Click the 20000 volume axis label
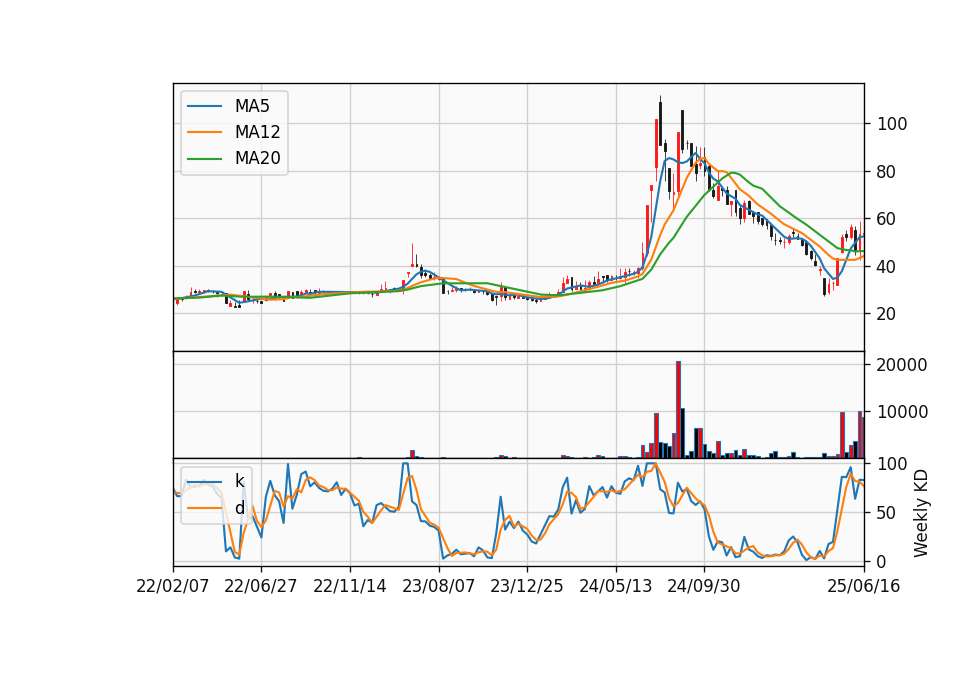 902,365
